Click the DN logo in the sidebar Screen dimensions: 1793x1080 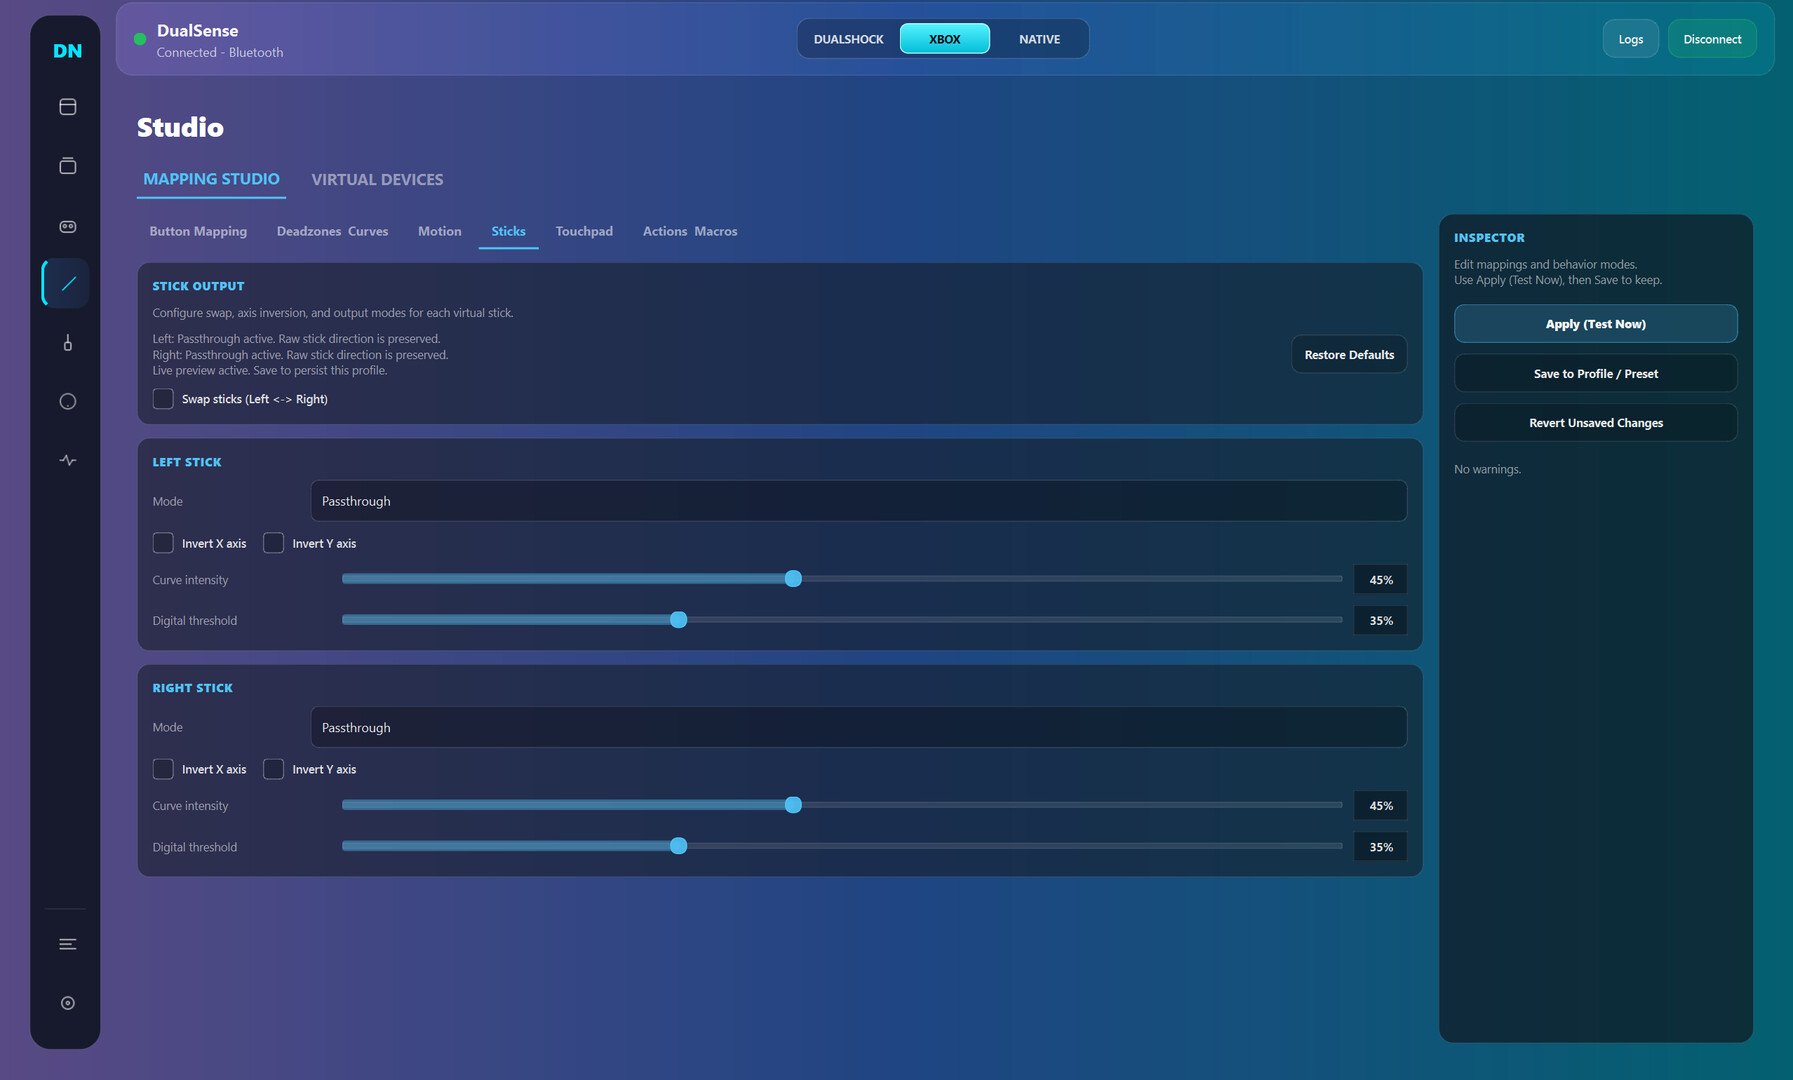point(67,51)
